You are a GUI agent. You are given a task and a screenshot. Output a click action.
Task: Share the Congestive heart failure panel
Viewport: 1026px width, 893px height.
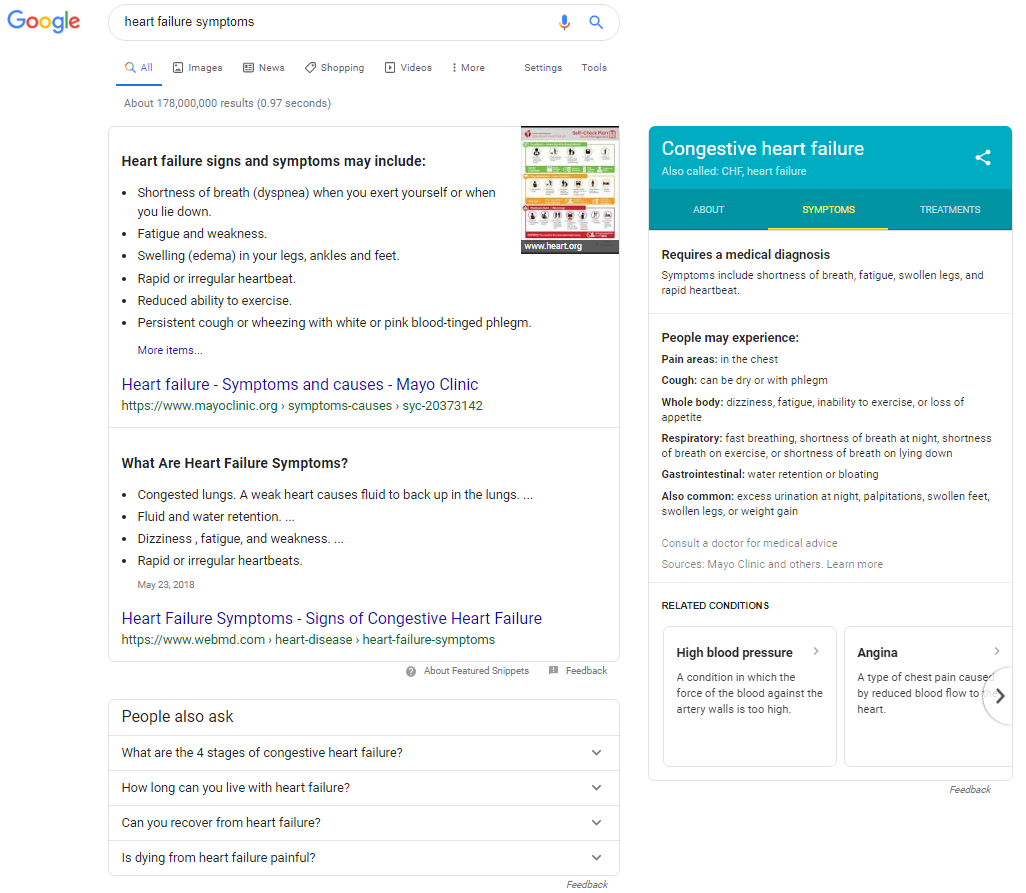[983, 157]
